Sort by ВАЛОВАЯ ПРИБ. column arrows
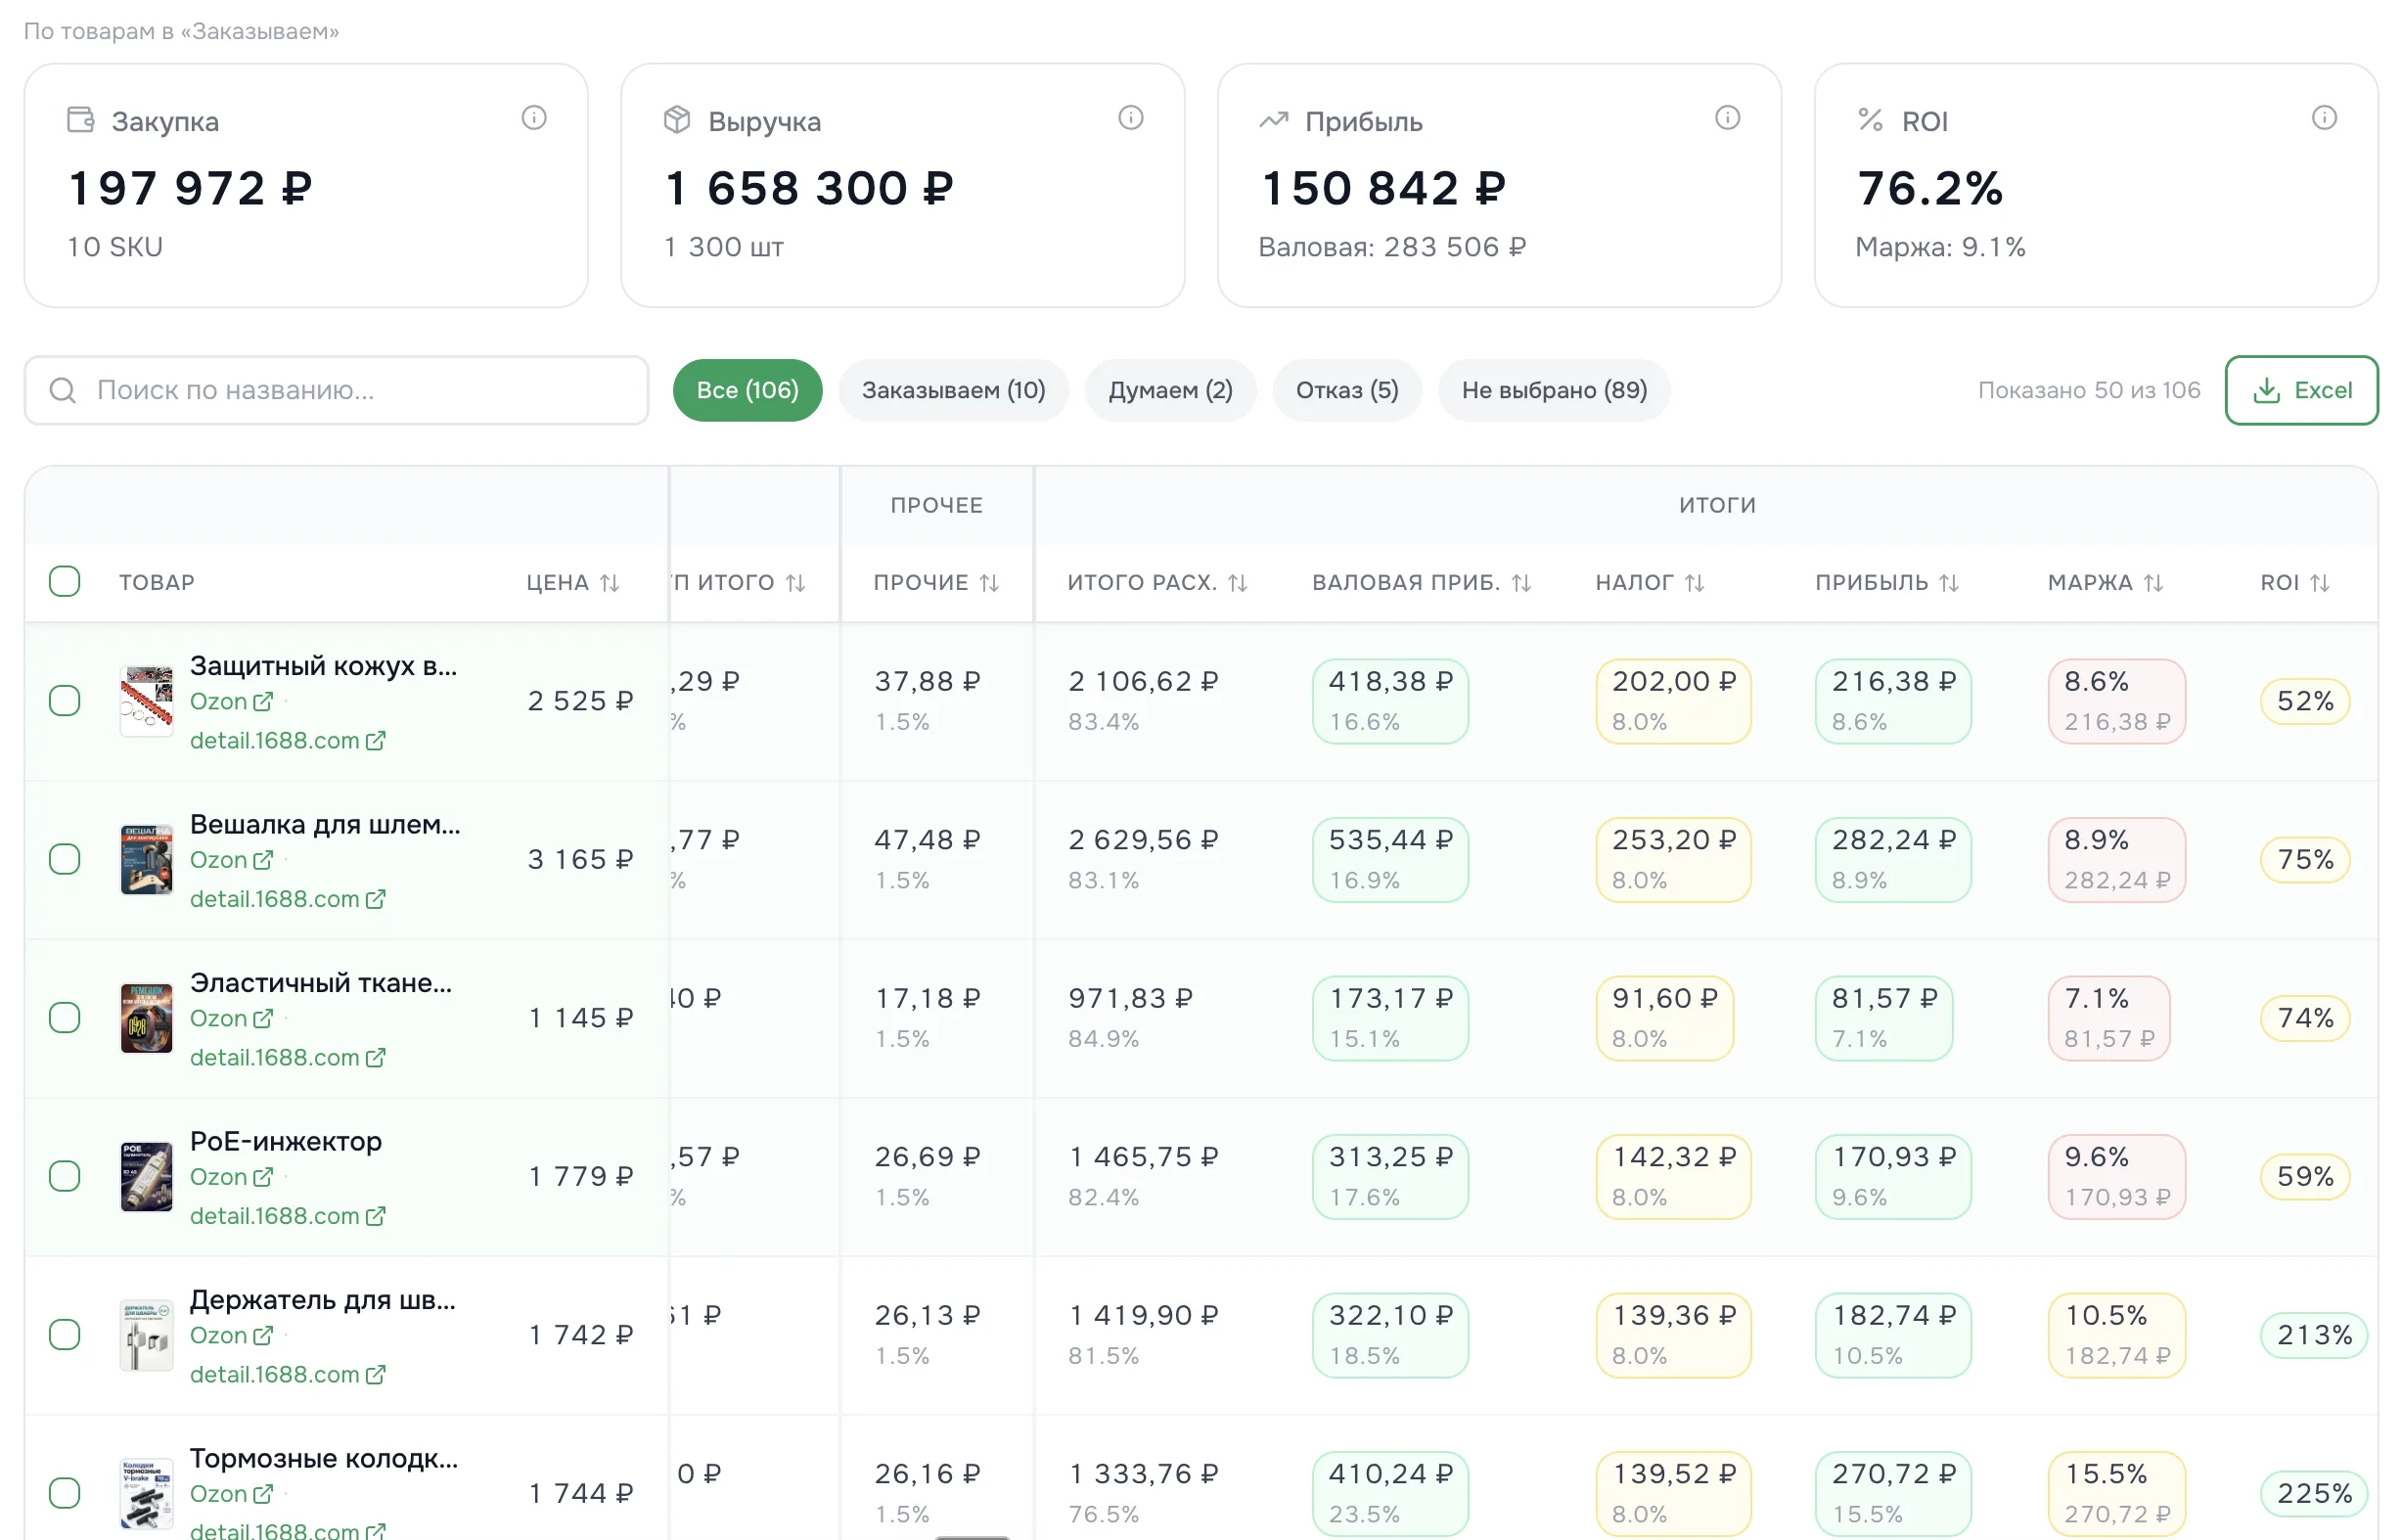The width and height of the screenshot is (2401, 1540). pyautogui.click(x=1521, y=583)
